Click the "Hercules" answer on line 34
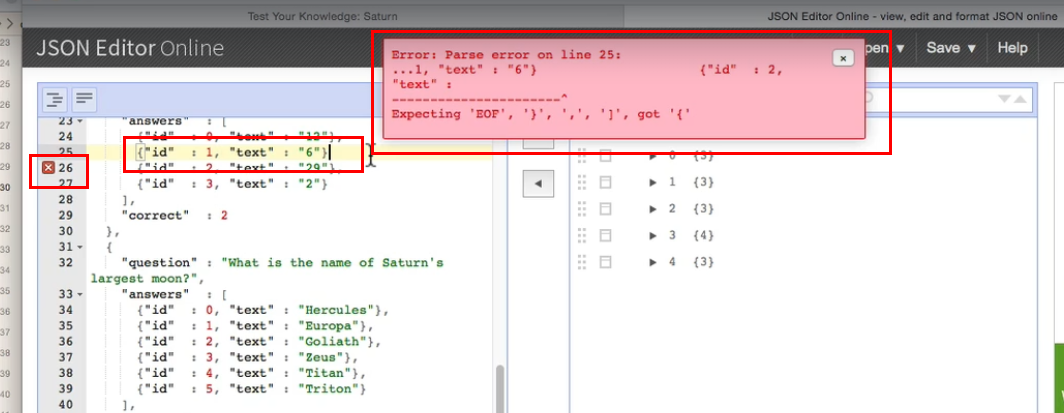The height and width of the screenshot is (413, 1064). coord(337,311)
